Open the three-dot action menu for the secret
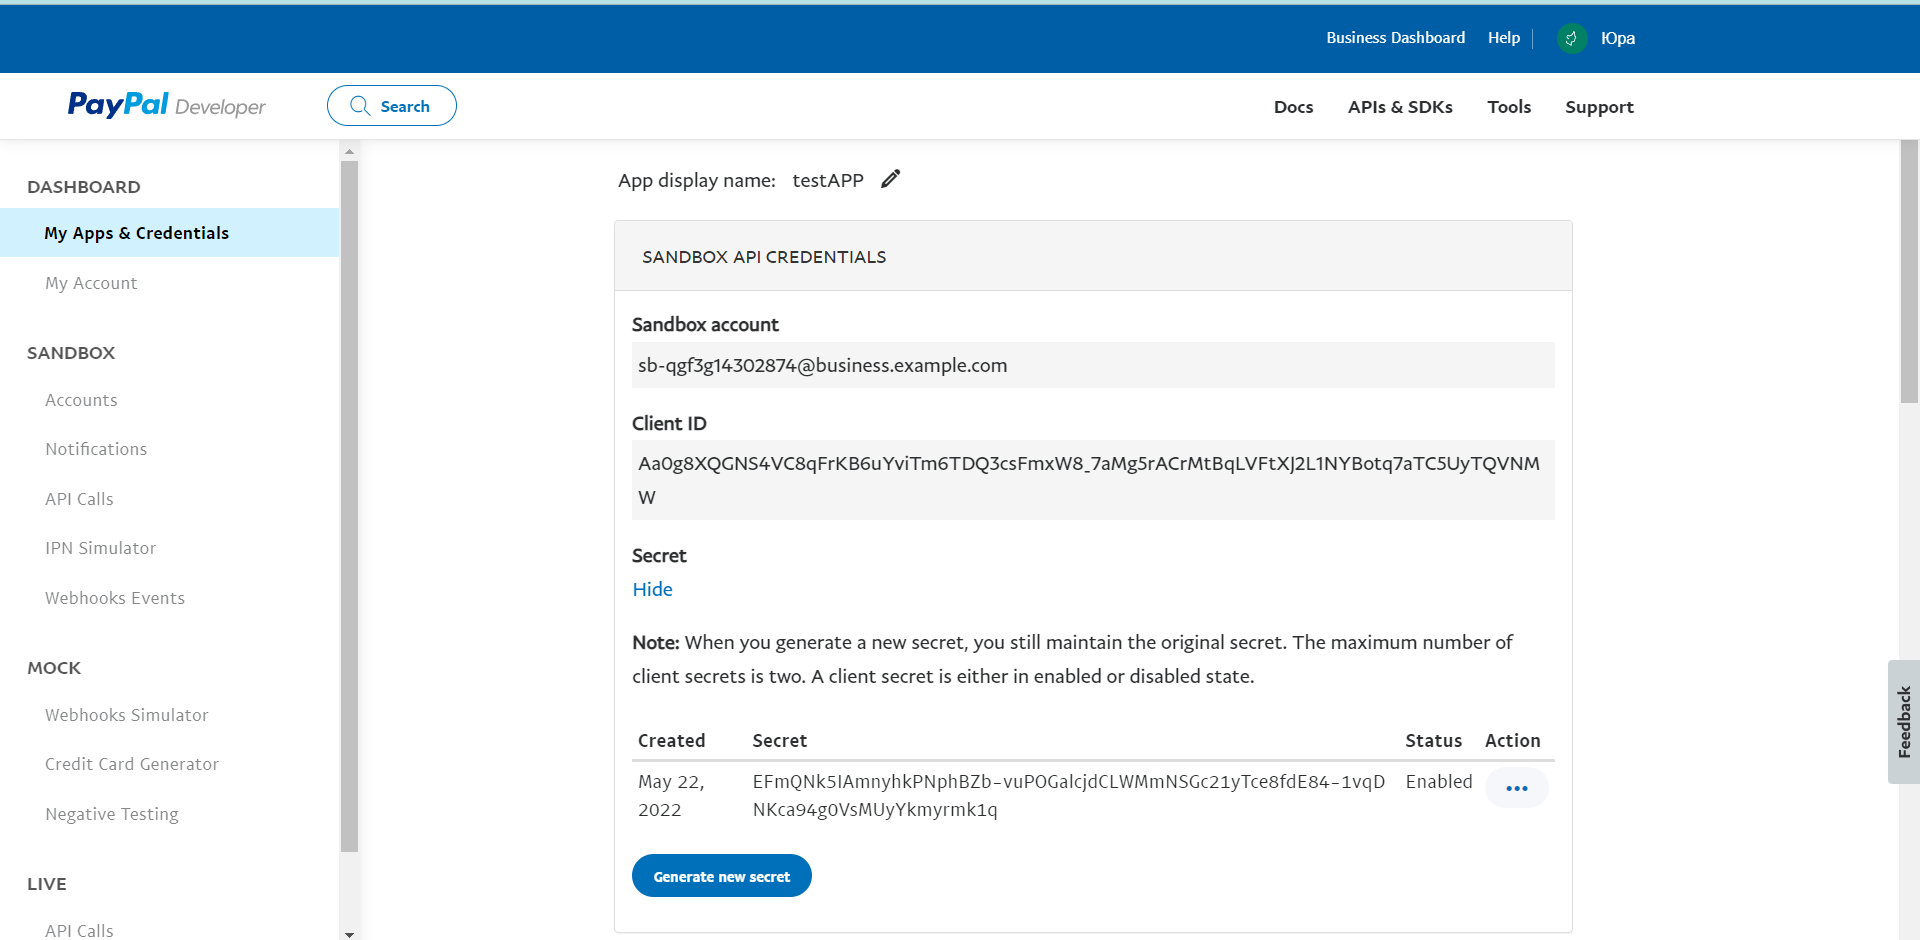 1516,788
